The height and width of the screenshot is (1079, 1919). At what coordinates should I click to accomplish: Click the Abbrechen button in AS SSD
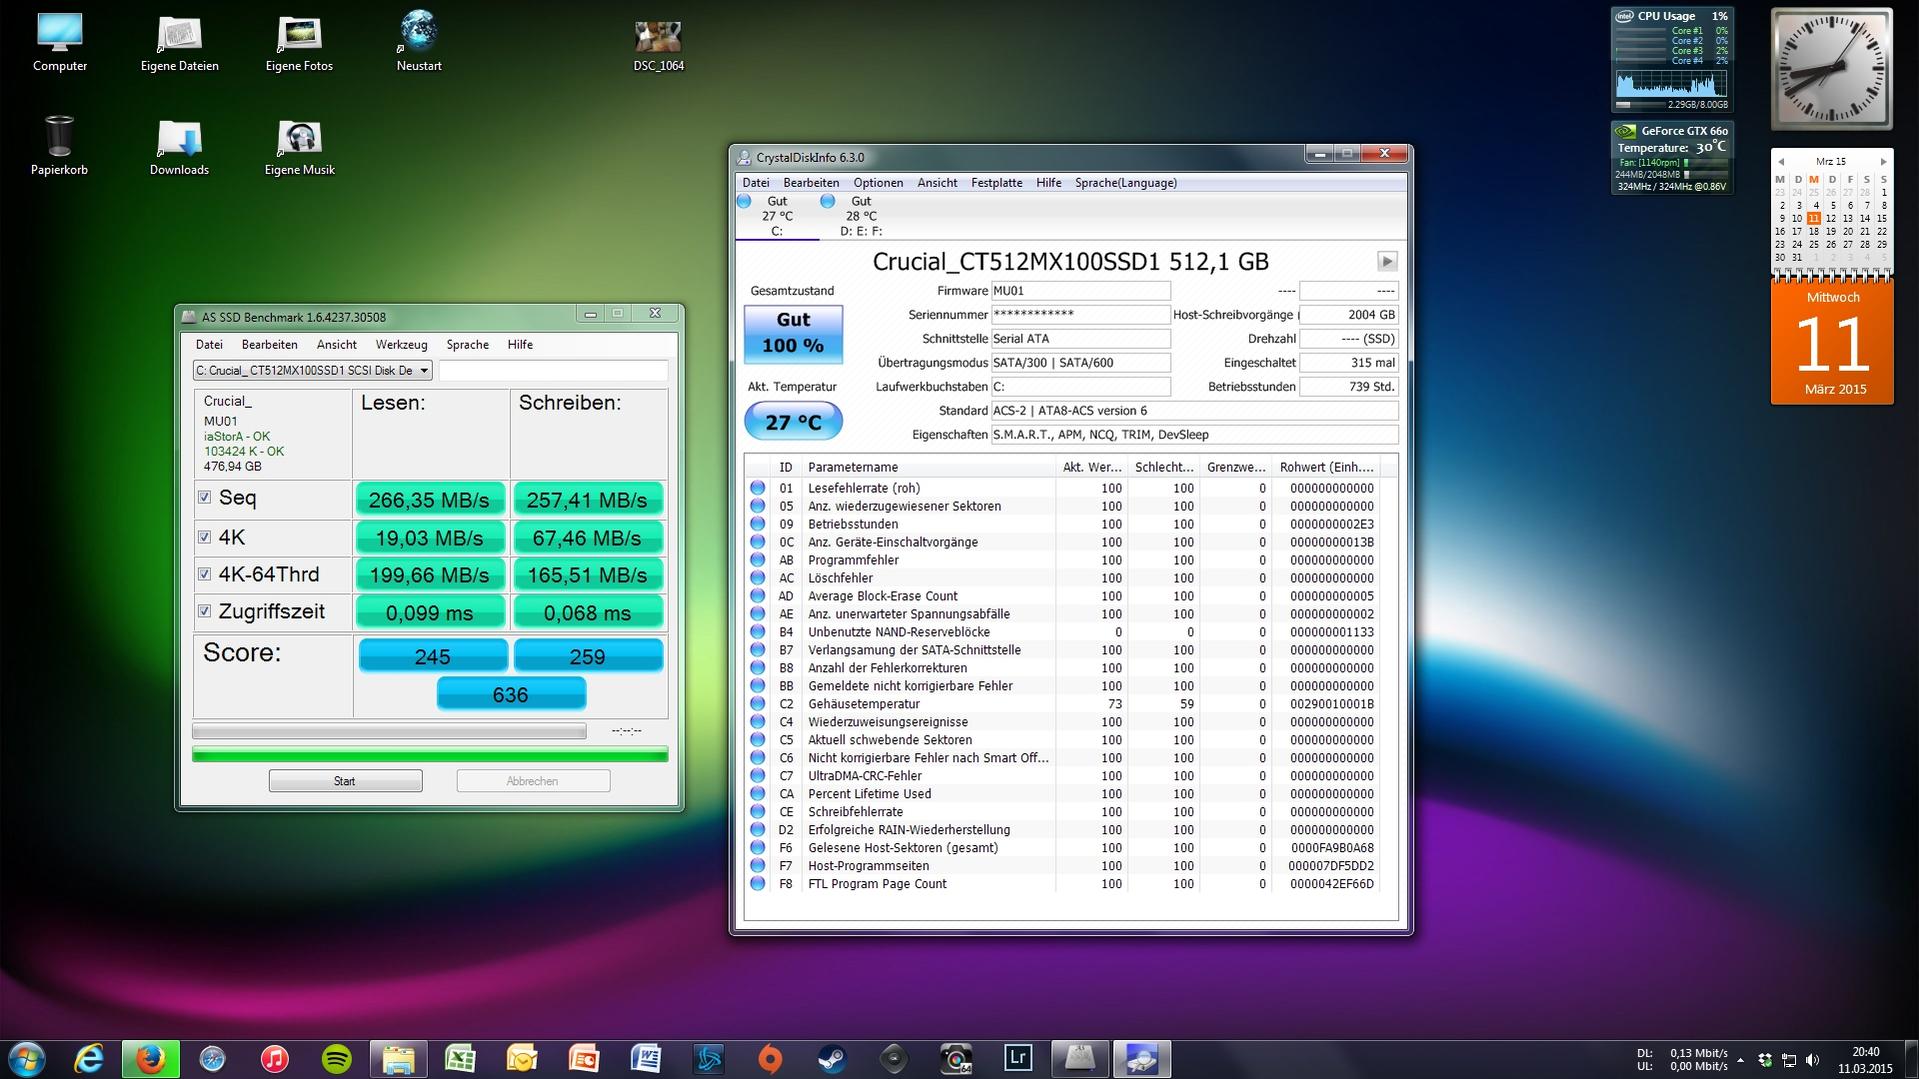click(533, 781)
